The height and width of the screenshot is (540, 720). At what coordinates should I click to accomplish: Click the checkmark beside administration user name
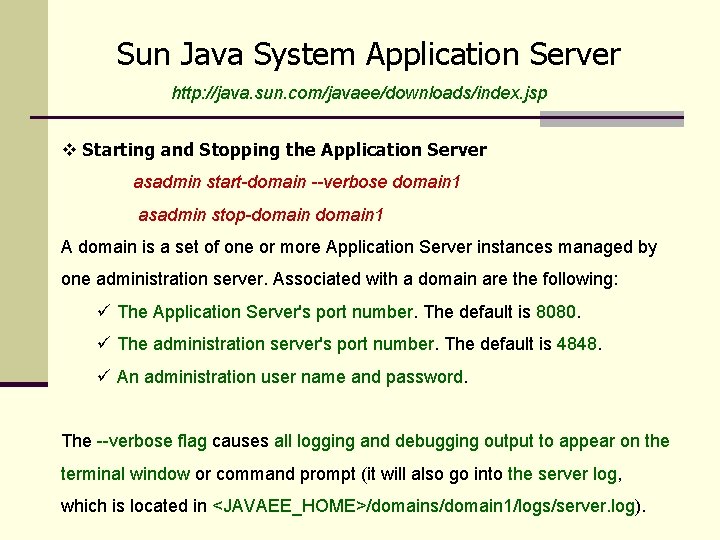tap(104, 376)
